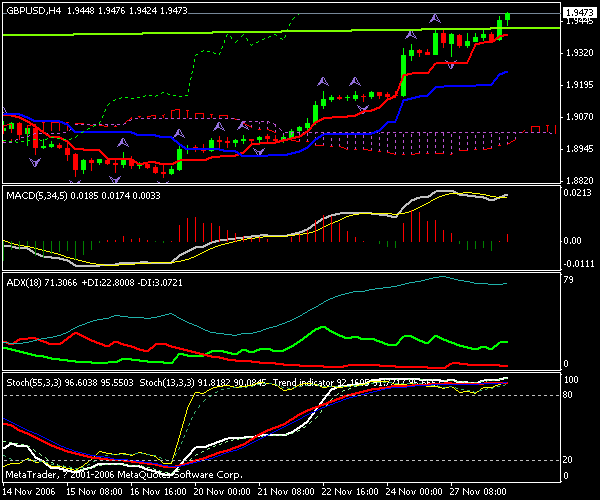Image resolution: width=600 pixels, height=500 pixels.
Task: Click the 1.9195 price axis label
Action: [579, 85]
